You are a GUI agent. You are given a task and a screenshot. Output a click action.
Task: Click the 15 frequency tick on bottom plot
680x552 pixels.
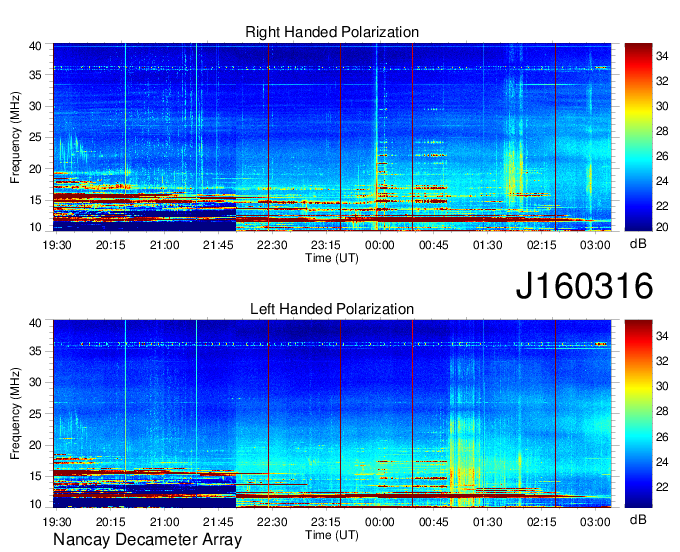[x=35, y=477]
